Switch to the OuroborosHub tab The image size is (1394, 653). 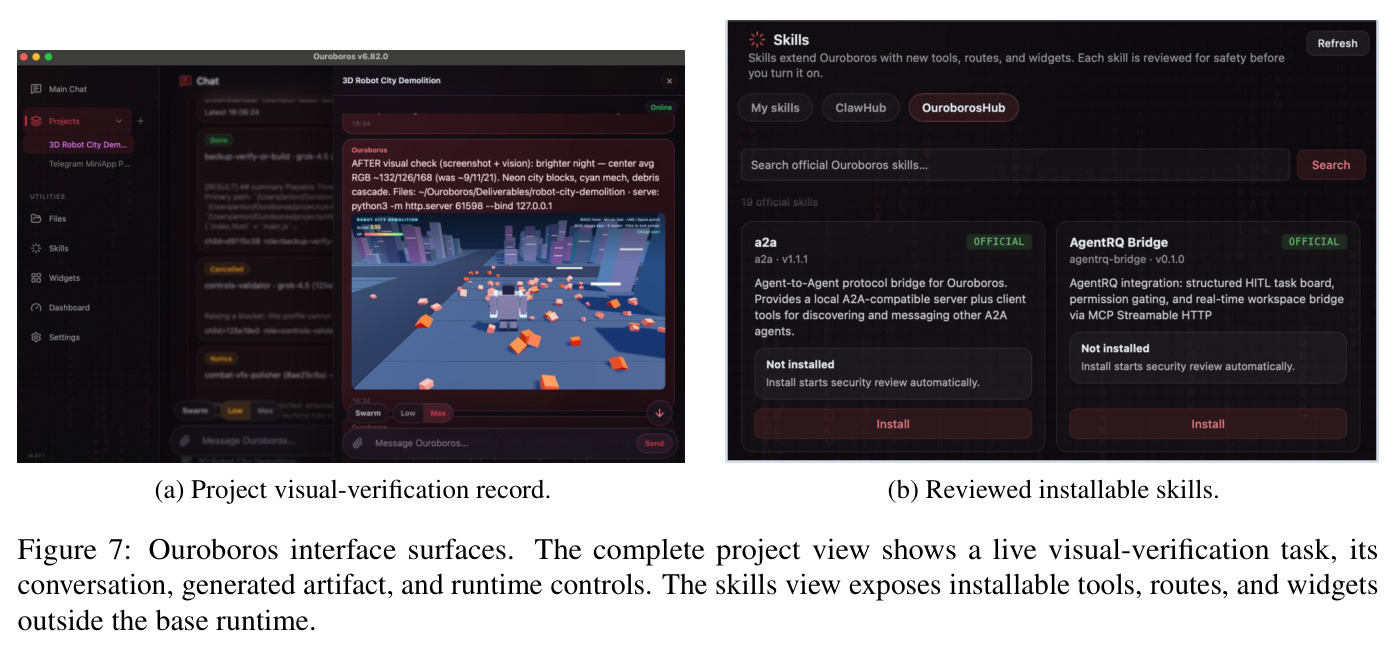pyautogui.click(x=964, y=108)
